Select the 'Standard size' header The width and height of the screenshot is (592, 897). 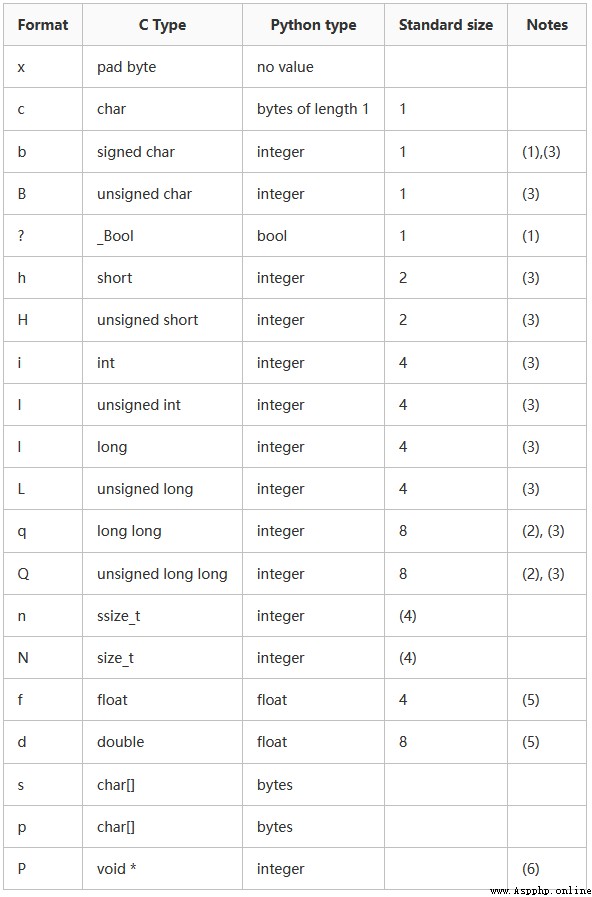(446, 25)
